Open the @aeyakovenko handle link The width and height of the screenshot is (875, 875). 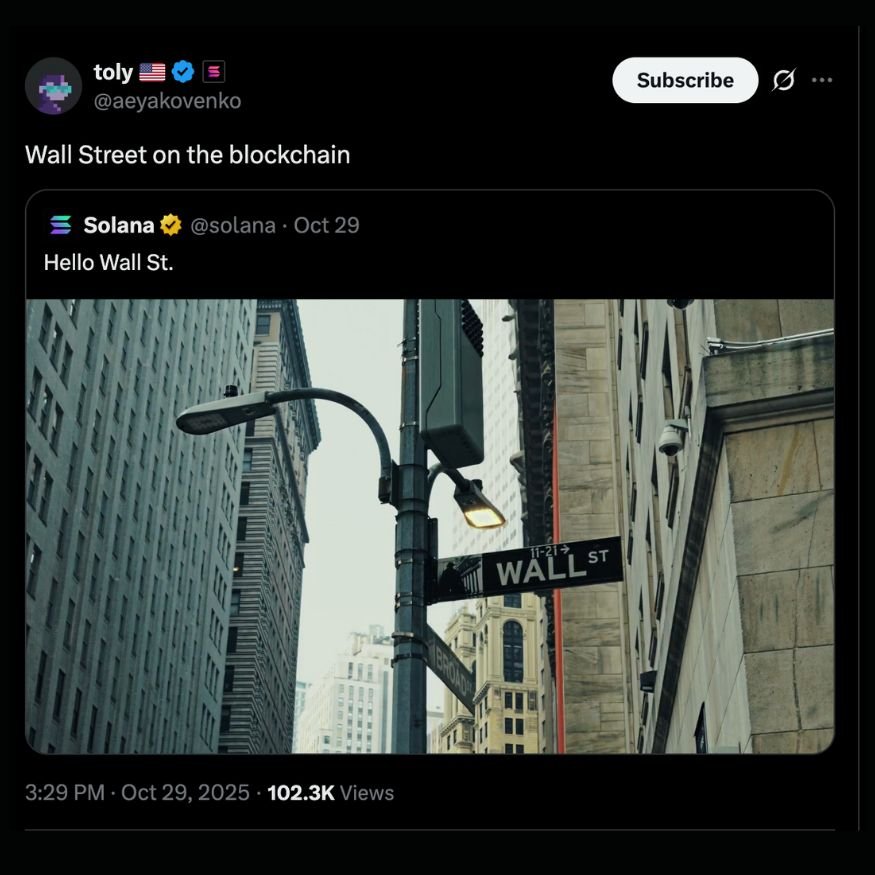pyautogui.click(x=167, y=101)
